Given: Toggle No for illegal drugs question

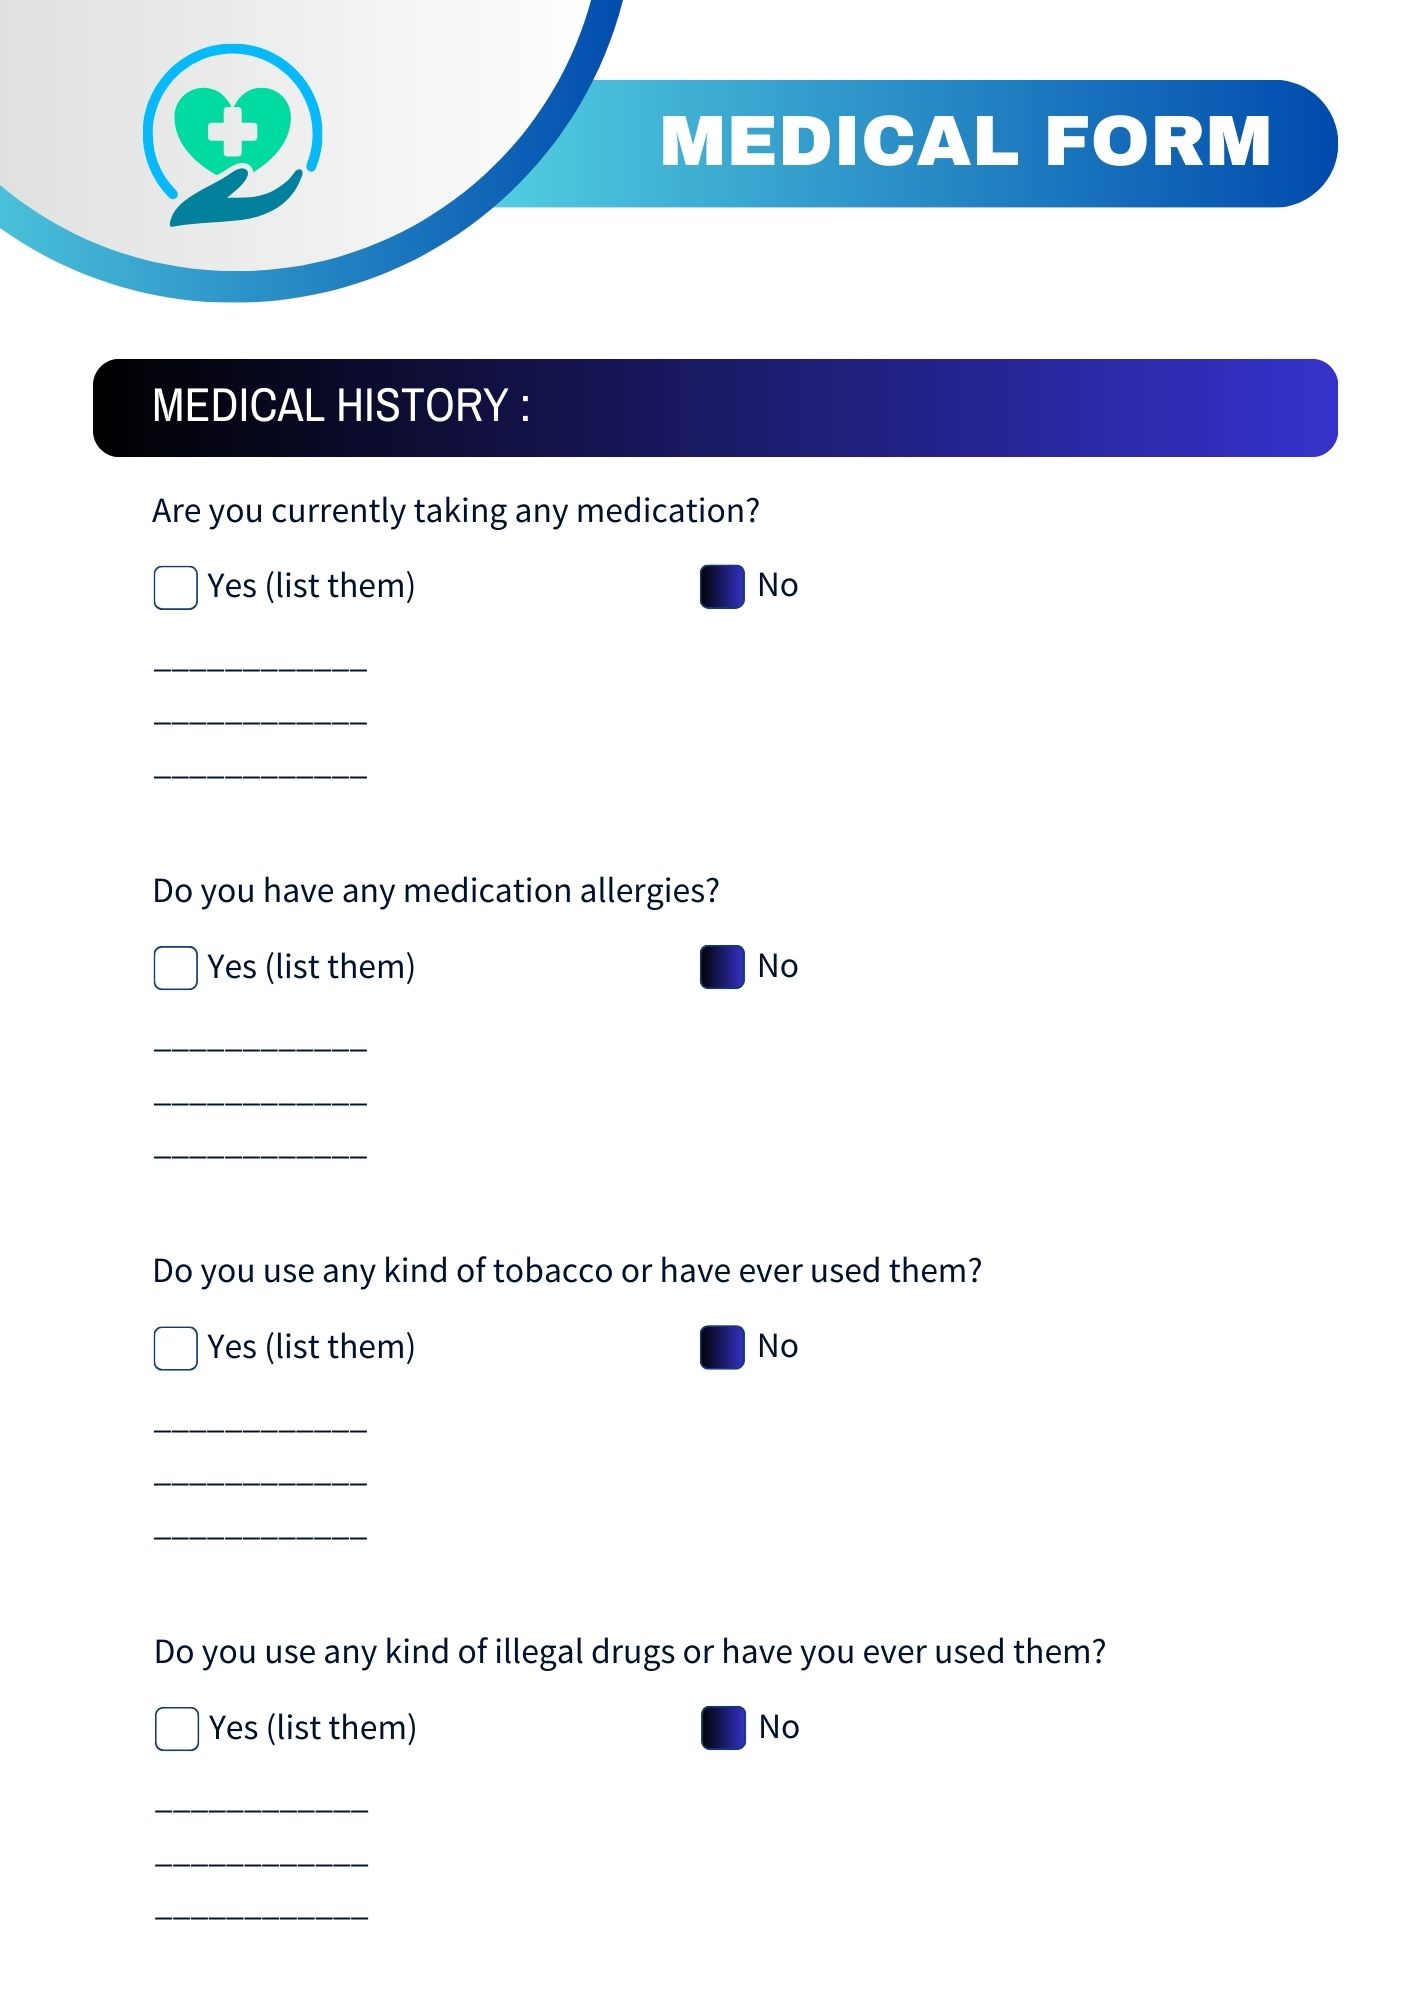Looking at the screenshot, I should pos(723,1728).
